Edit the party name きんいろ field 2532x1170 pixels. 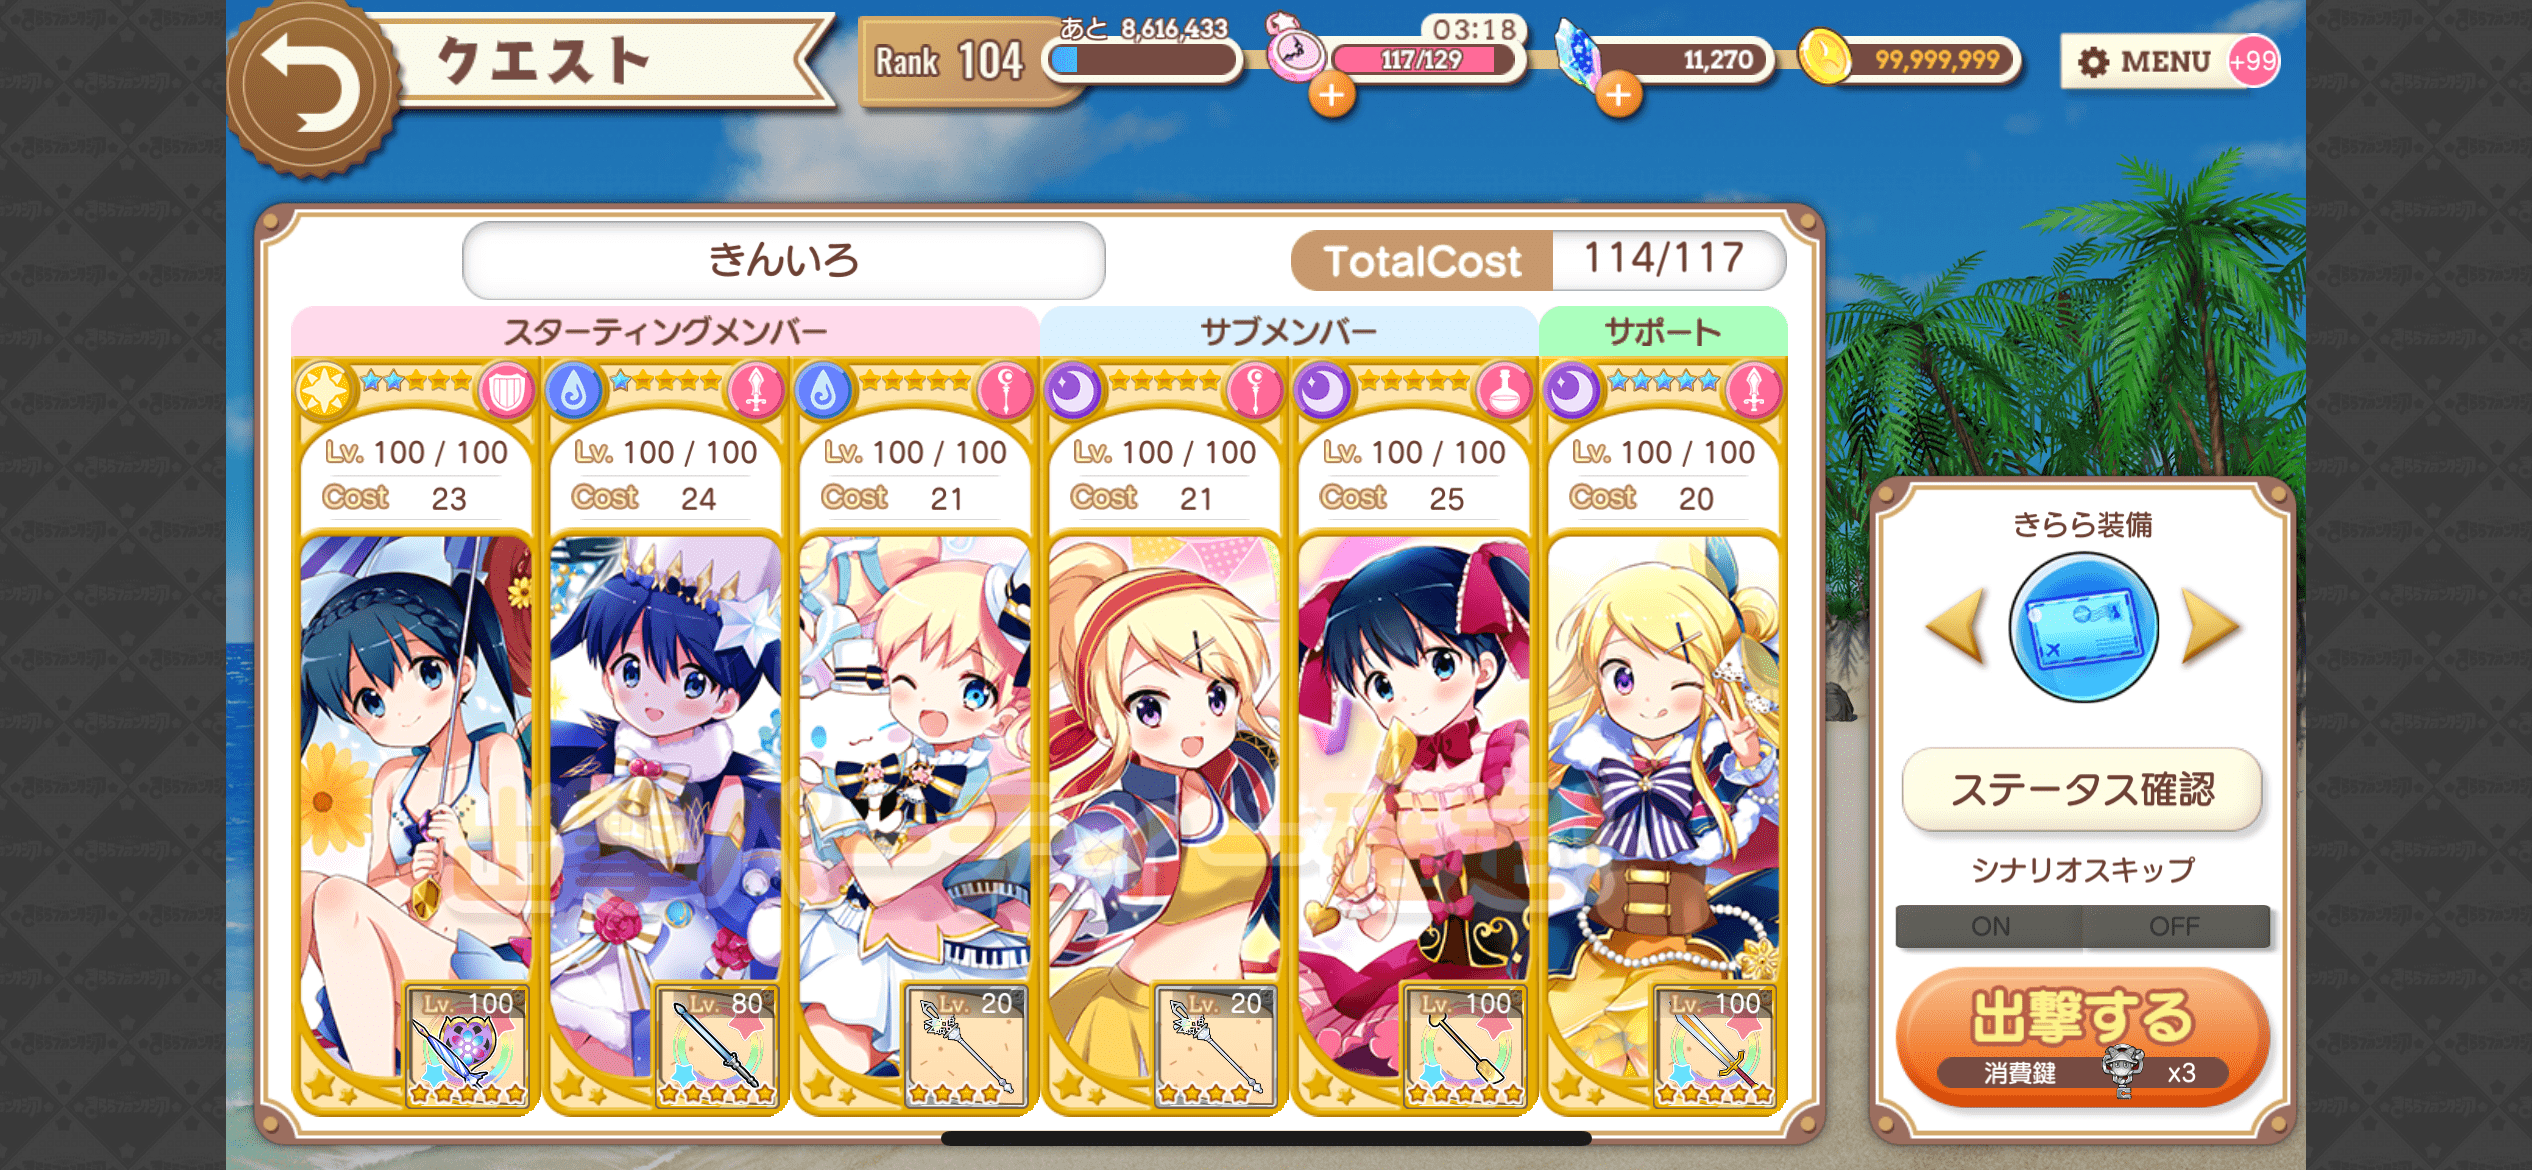tap(783, 260)
